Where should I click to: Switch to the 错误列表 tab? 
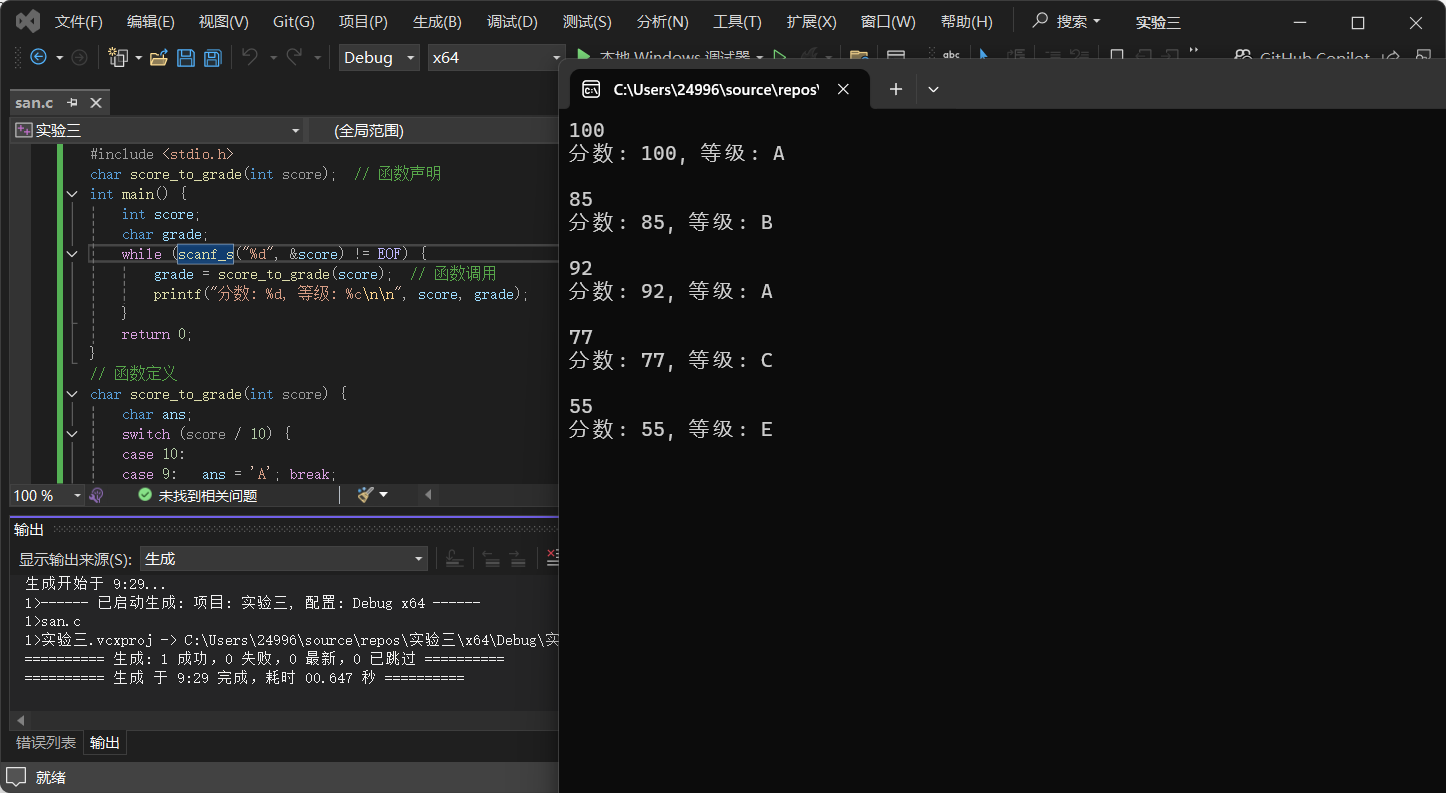[46, 742]
